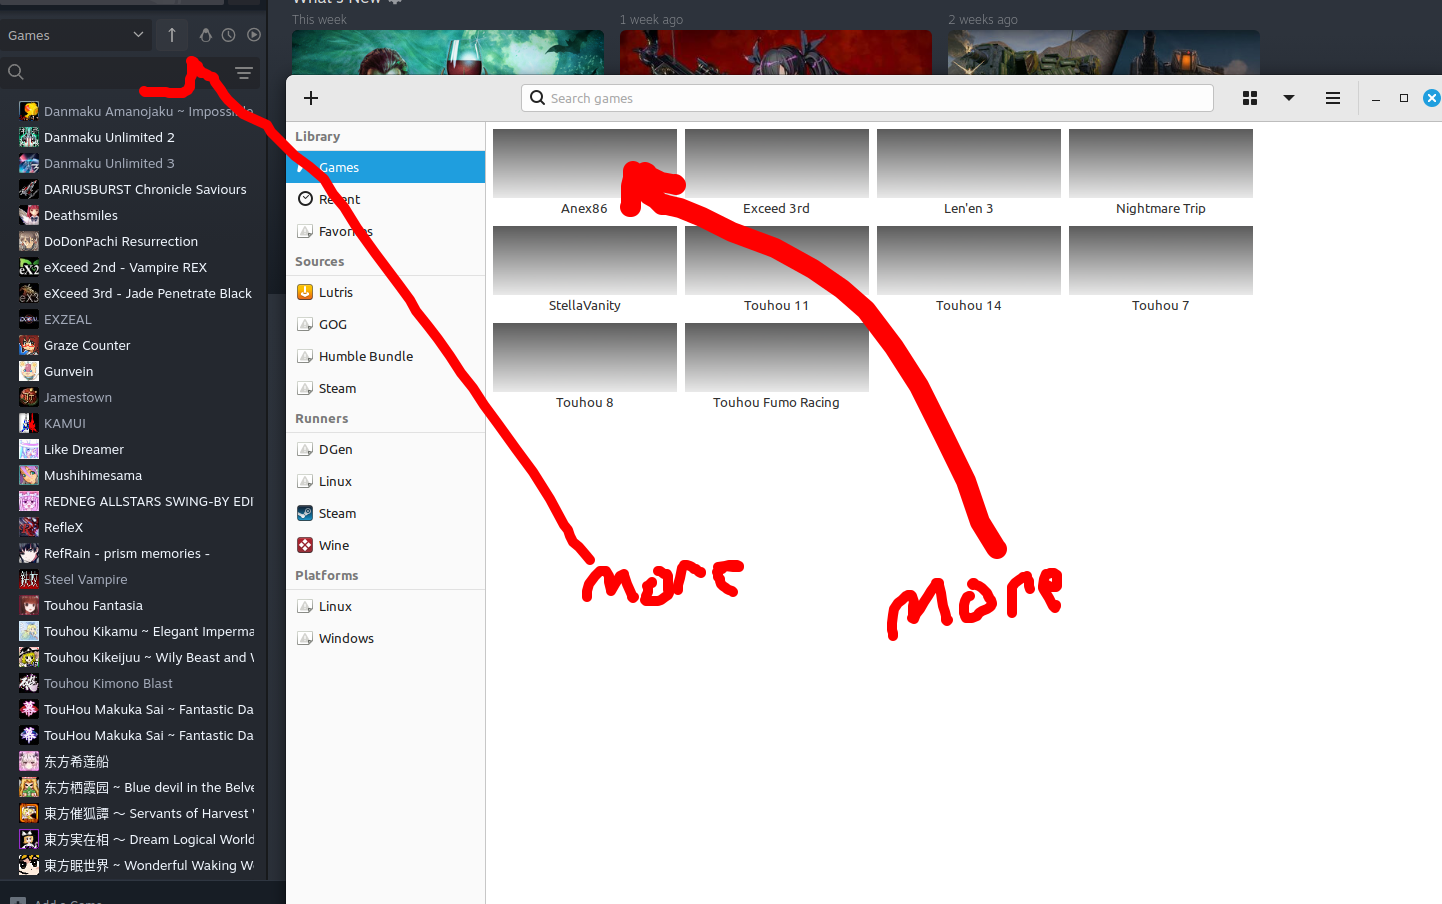
Task: Select the Touhou 8 game tile
Action: (585, 367)
